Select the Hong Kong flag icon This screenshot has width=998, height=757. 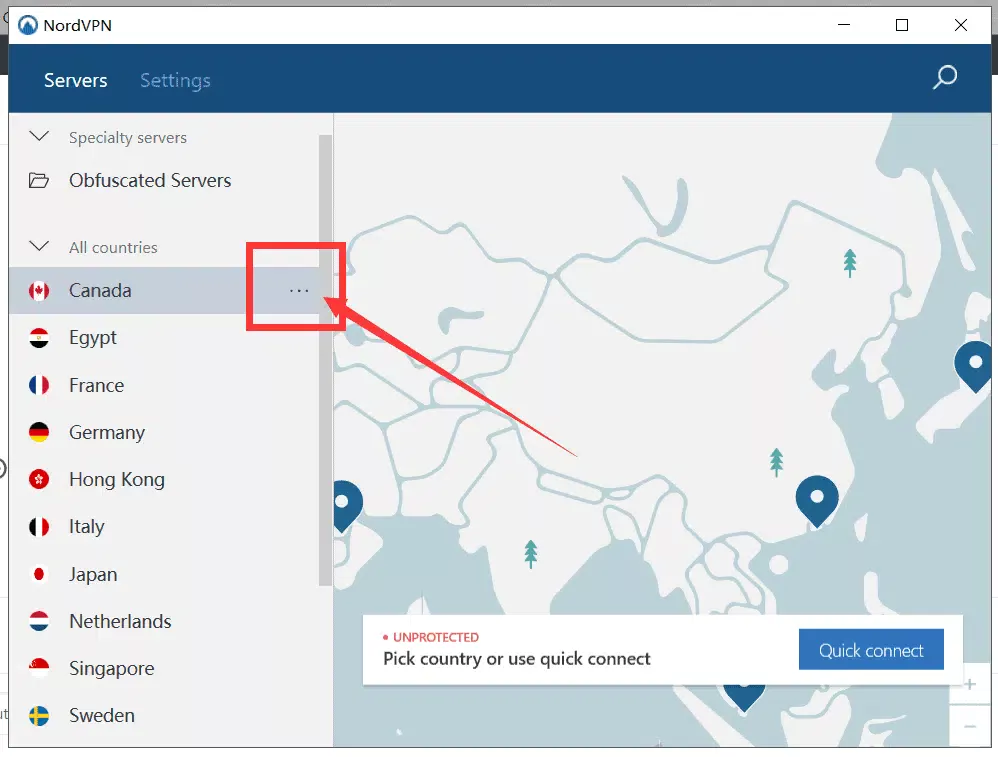(40, 480)
